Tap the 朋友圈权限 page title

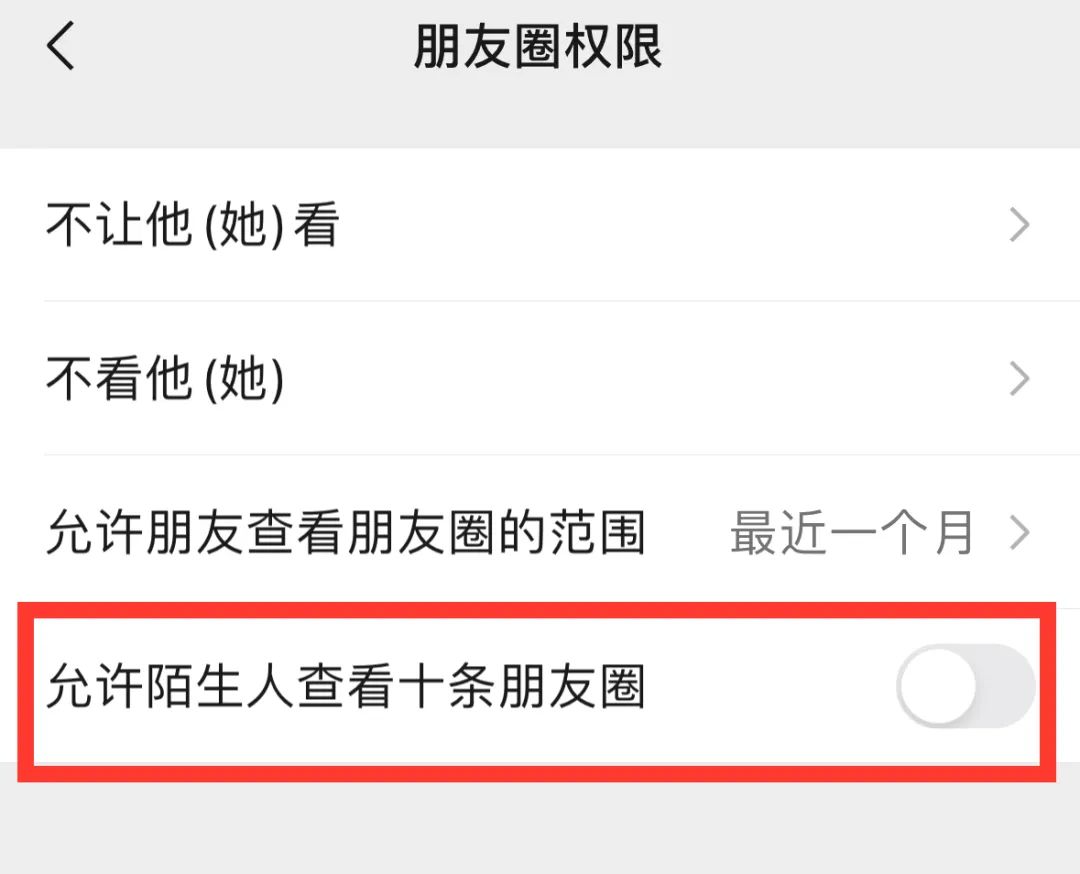538,47
